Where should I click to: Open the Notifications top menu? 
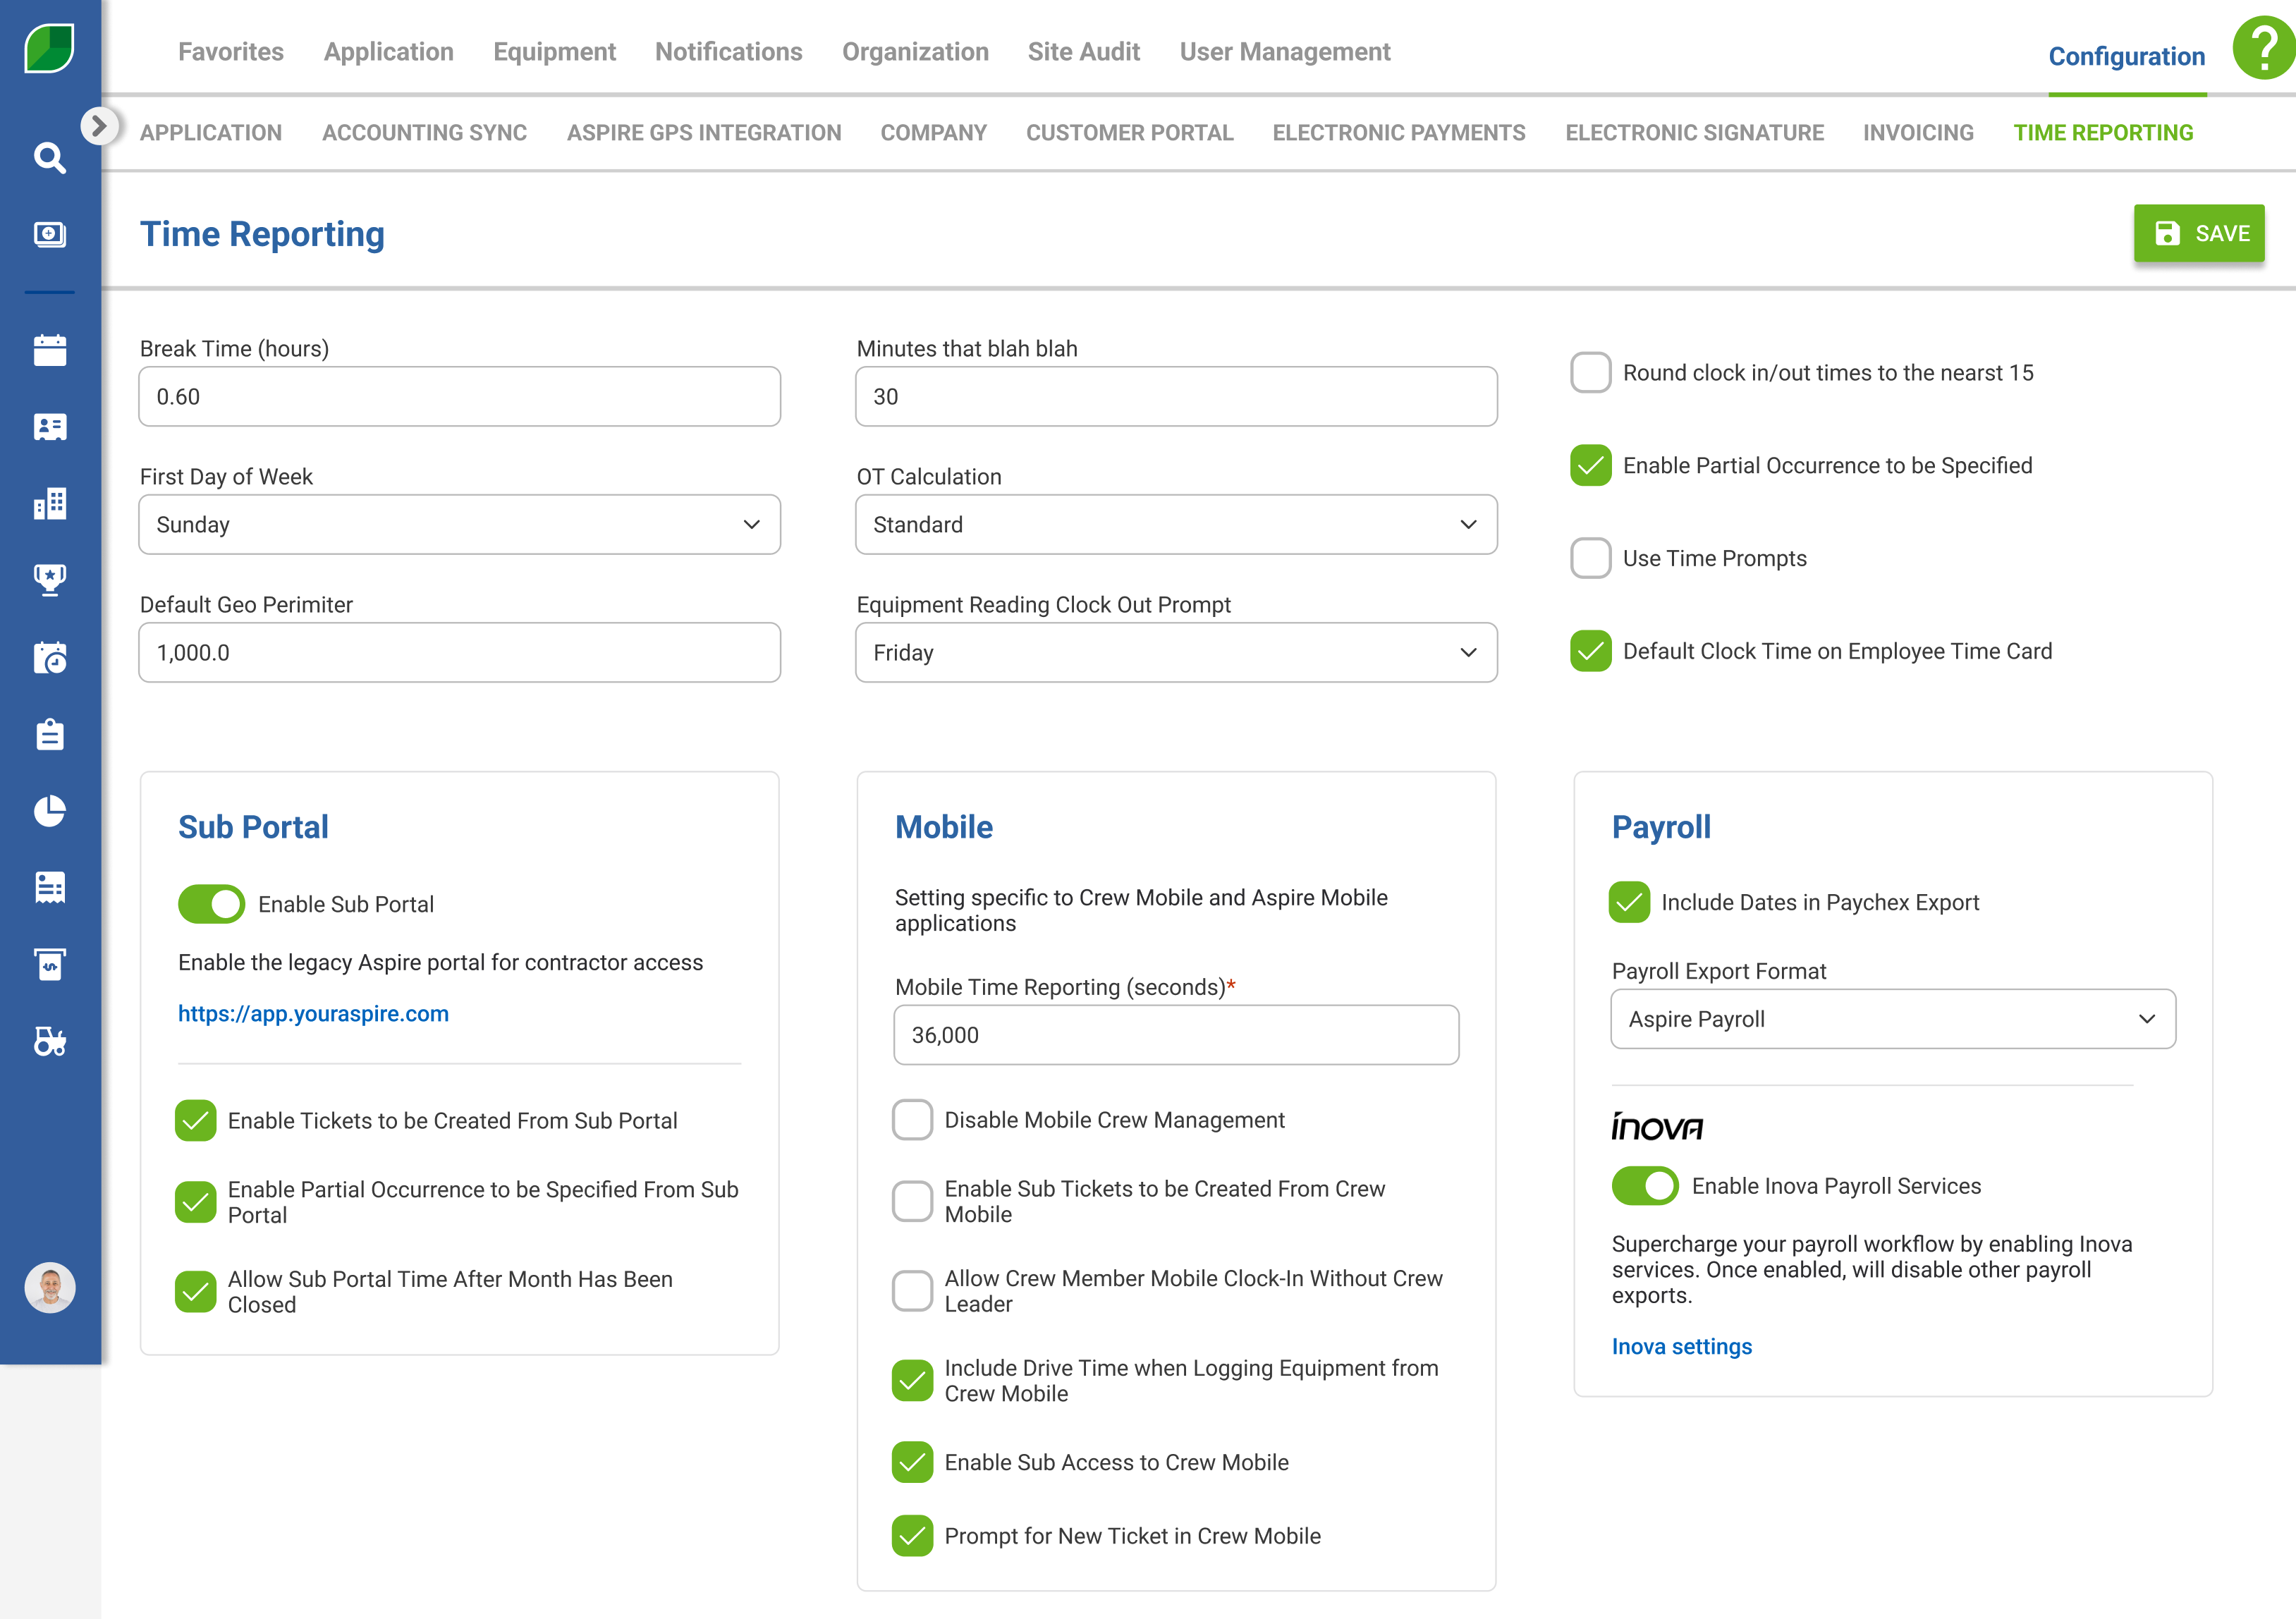(729, 52)
